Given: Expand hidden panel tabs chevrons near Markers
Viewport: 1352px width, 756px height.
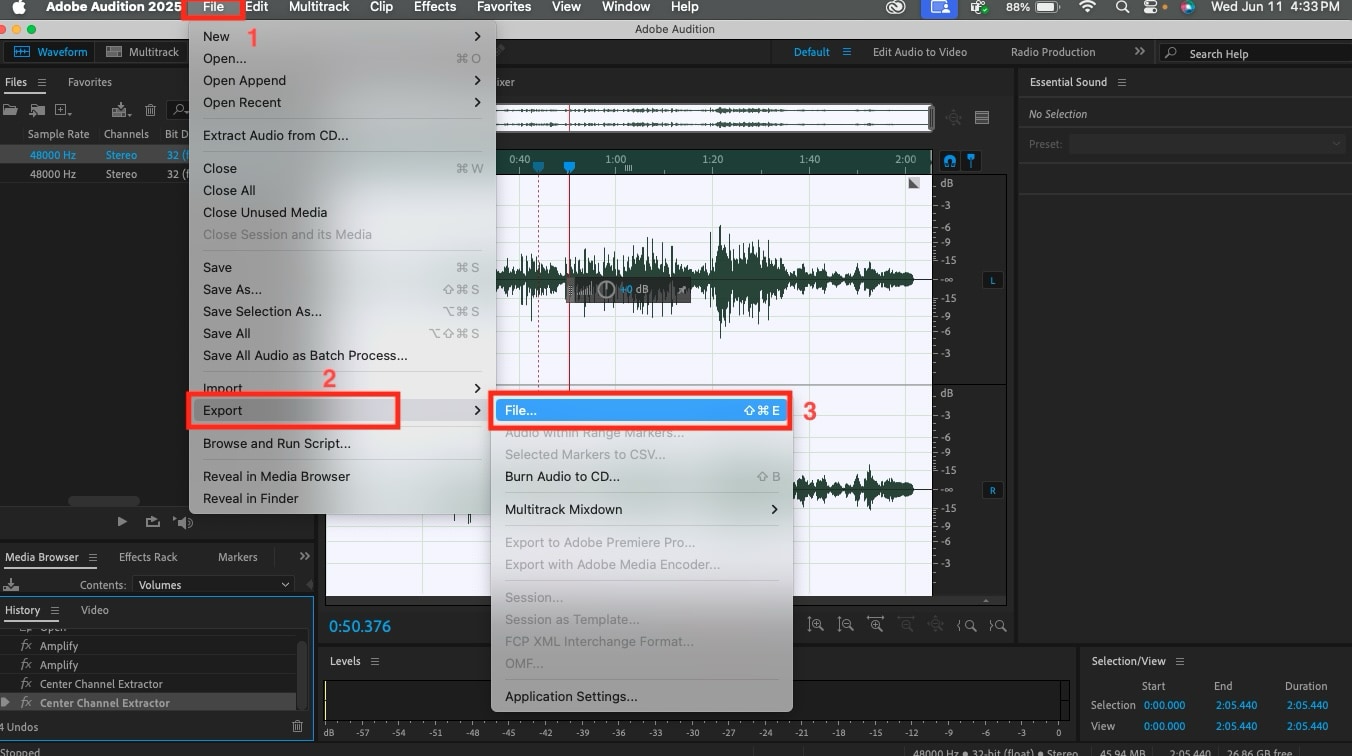Looking at the screenshot, I should [x=305, y=557].
